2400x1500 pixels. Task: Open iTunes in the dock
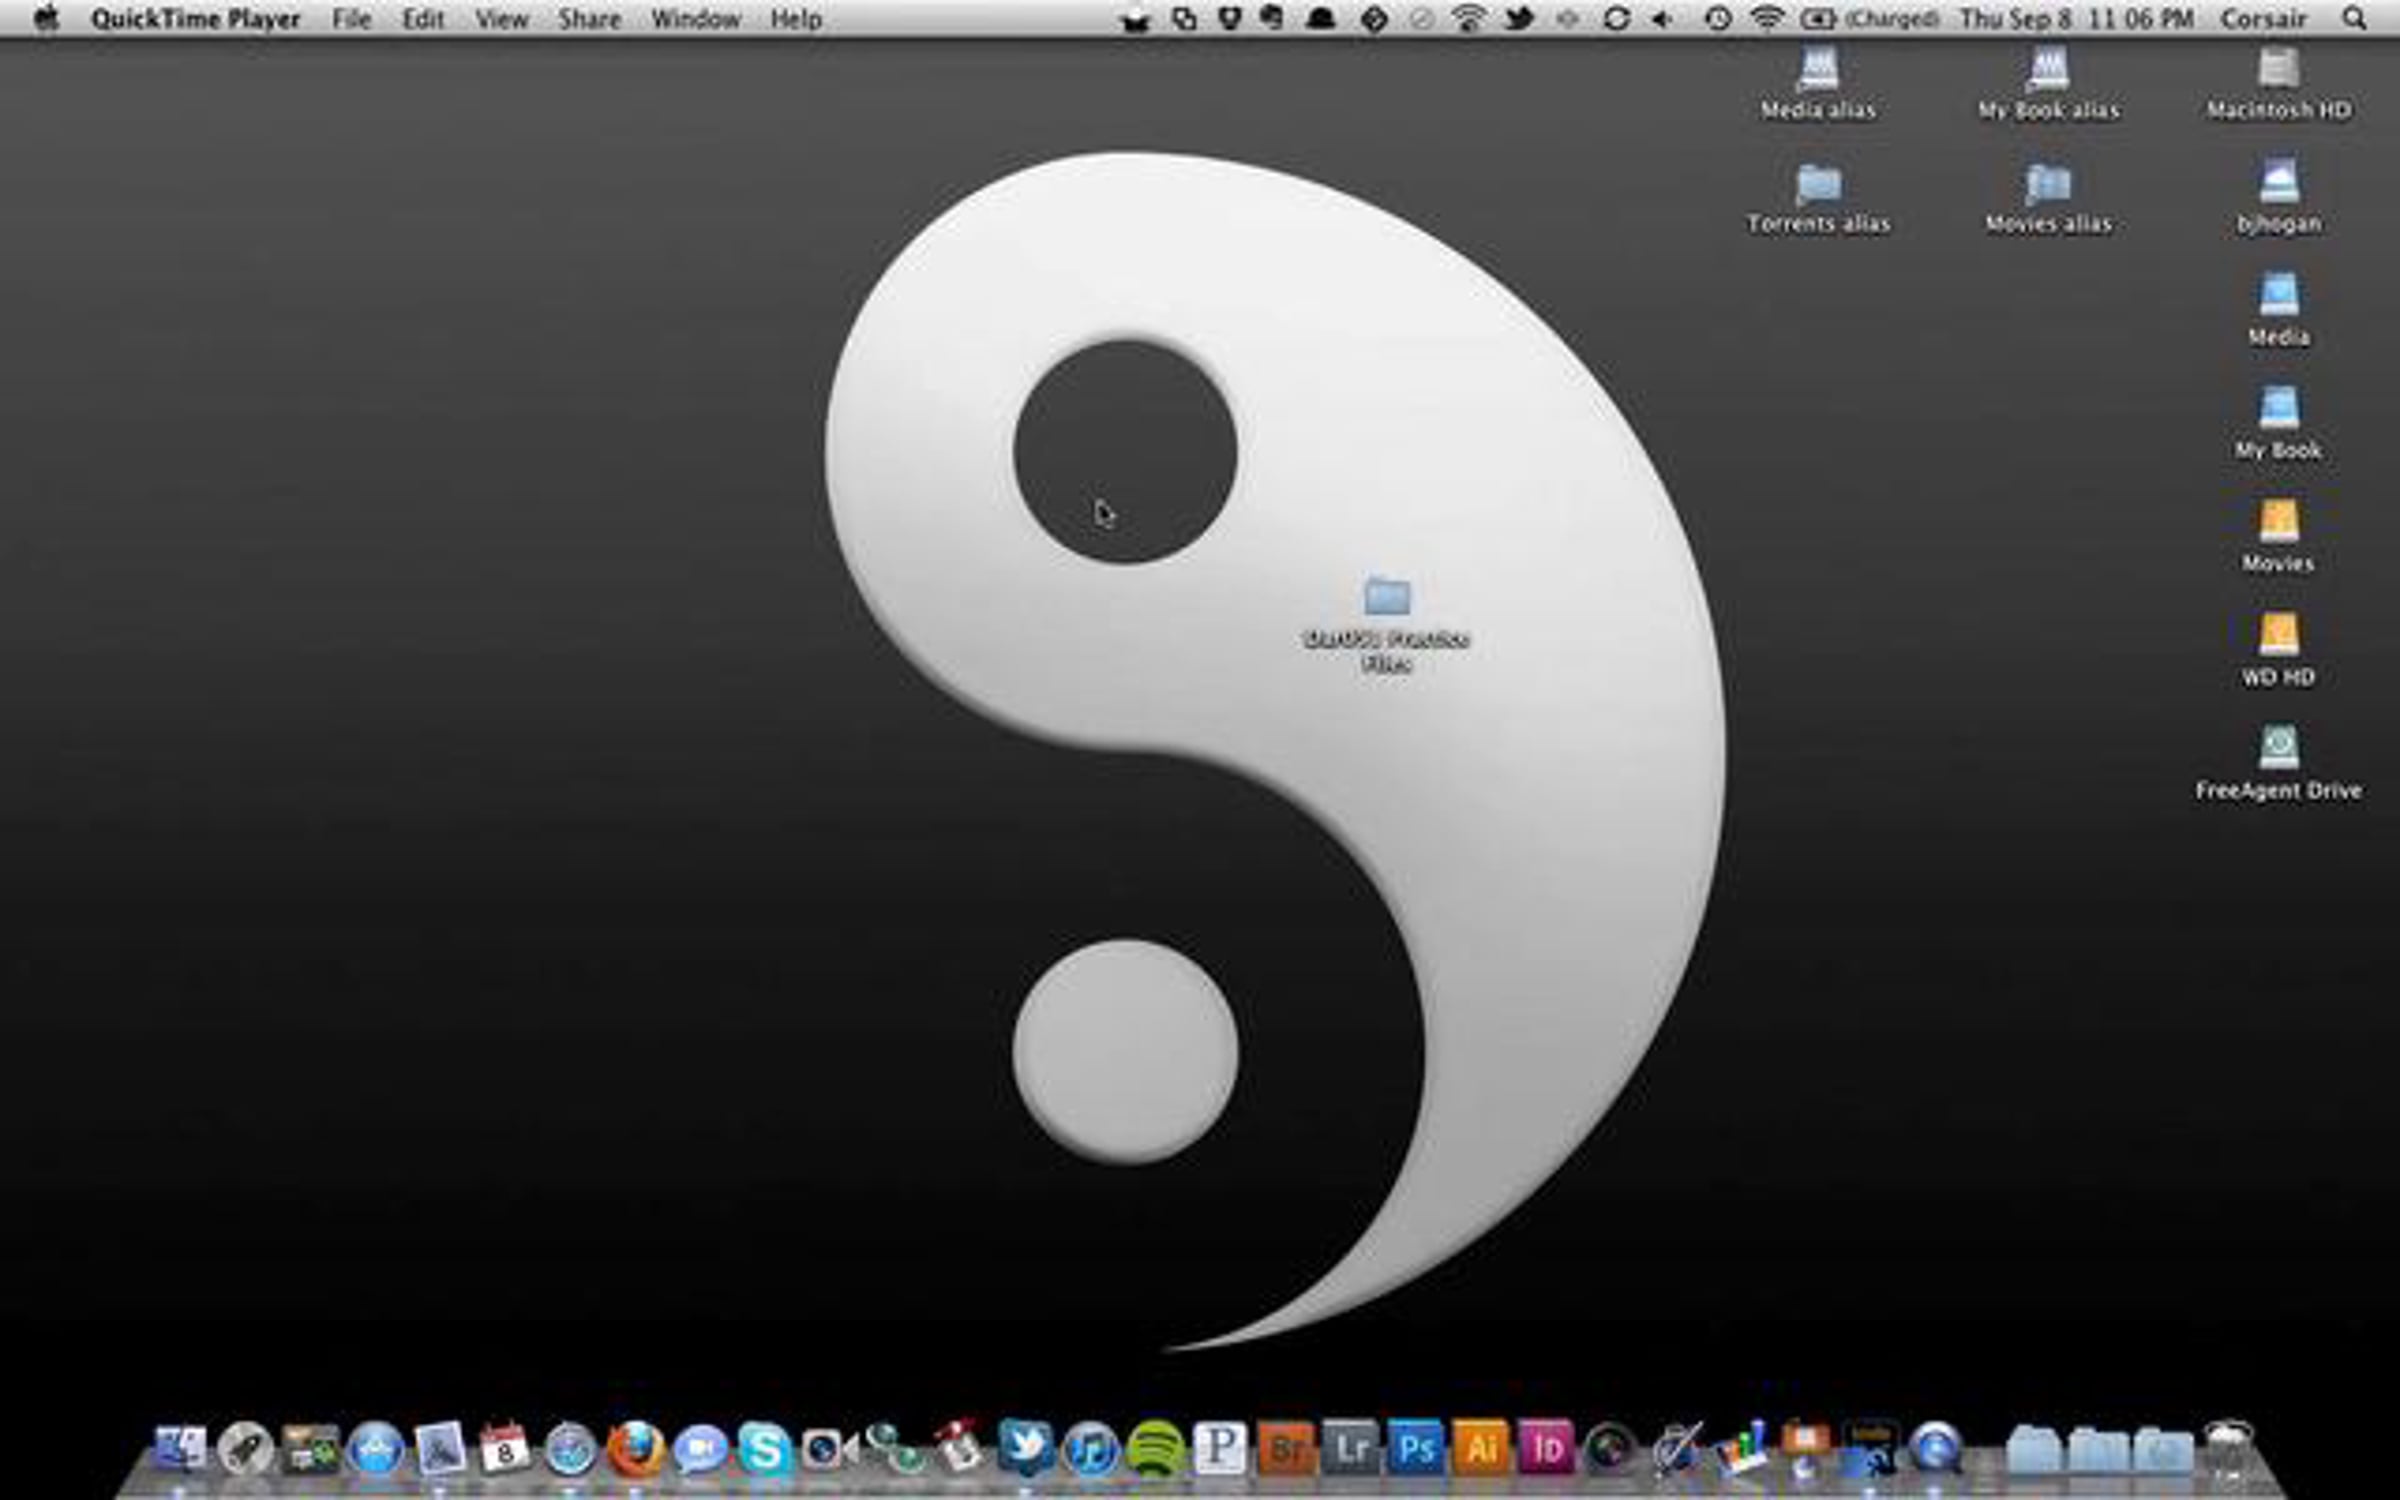pos(1090,1450)
